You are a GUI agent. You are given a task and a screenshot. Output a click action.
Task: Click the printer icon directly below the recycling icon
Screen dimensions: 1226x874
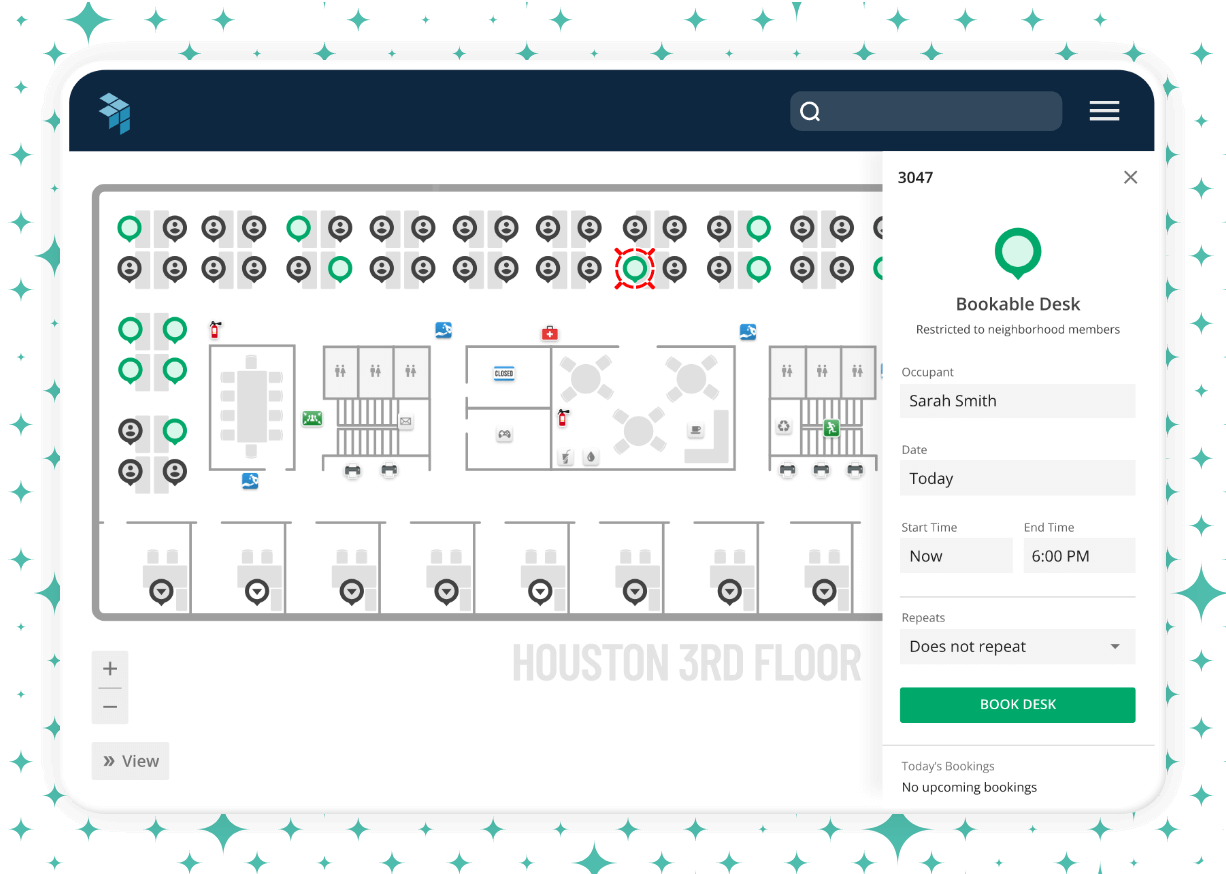click(788, 469)
